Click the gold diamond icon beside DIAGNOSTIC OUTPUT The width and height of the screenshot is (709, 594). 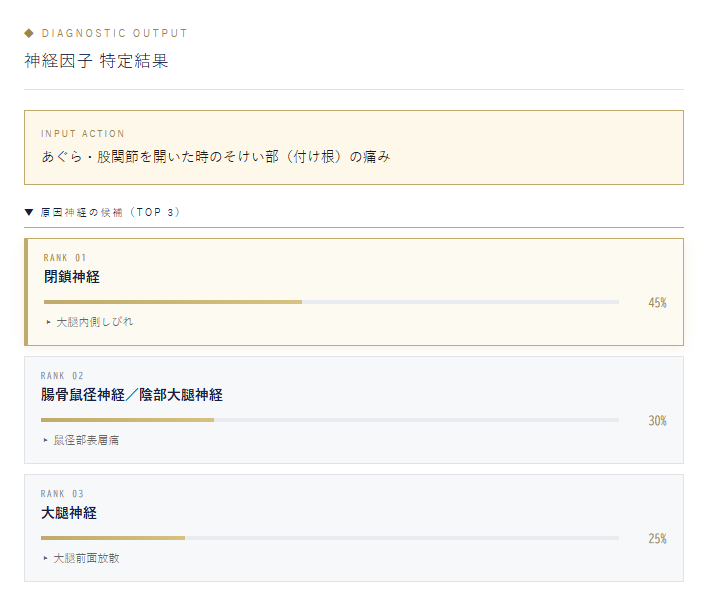tap(29, 33)
